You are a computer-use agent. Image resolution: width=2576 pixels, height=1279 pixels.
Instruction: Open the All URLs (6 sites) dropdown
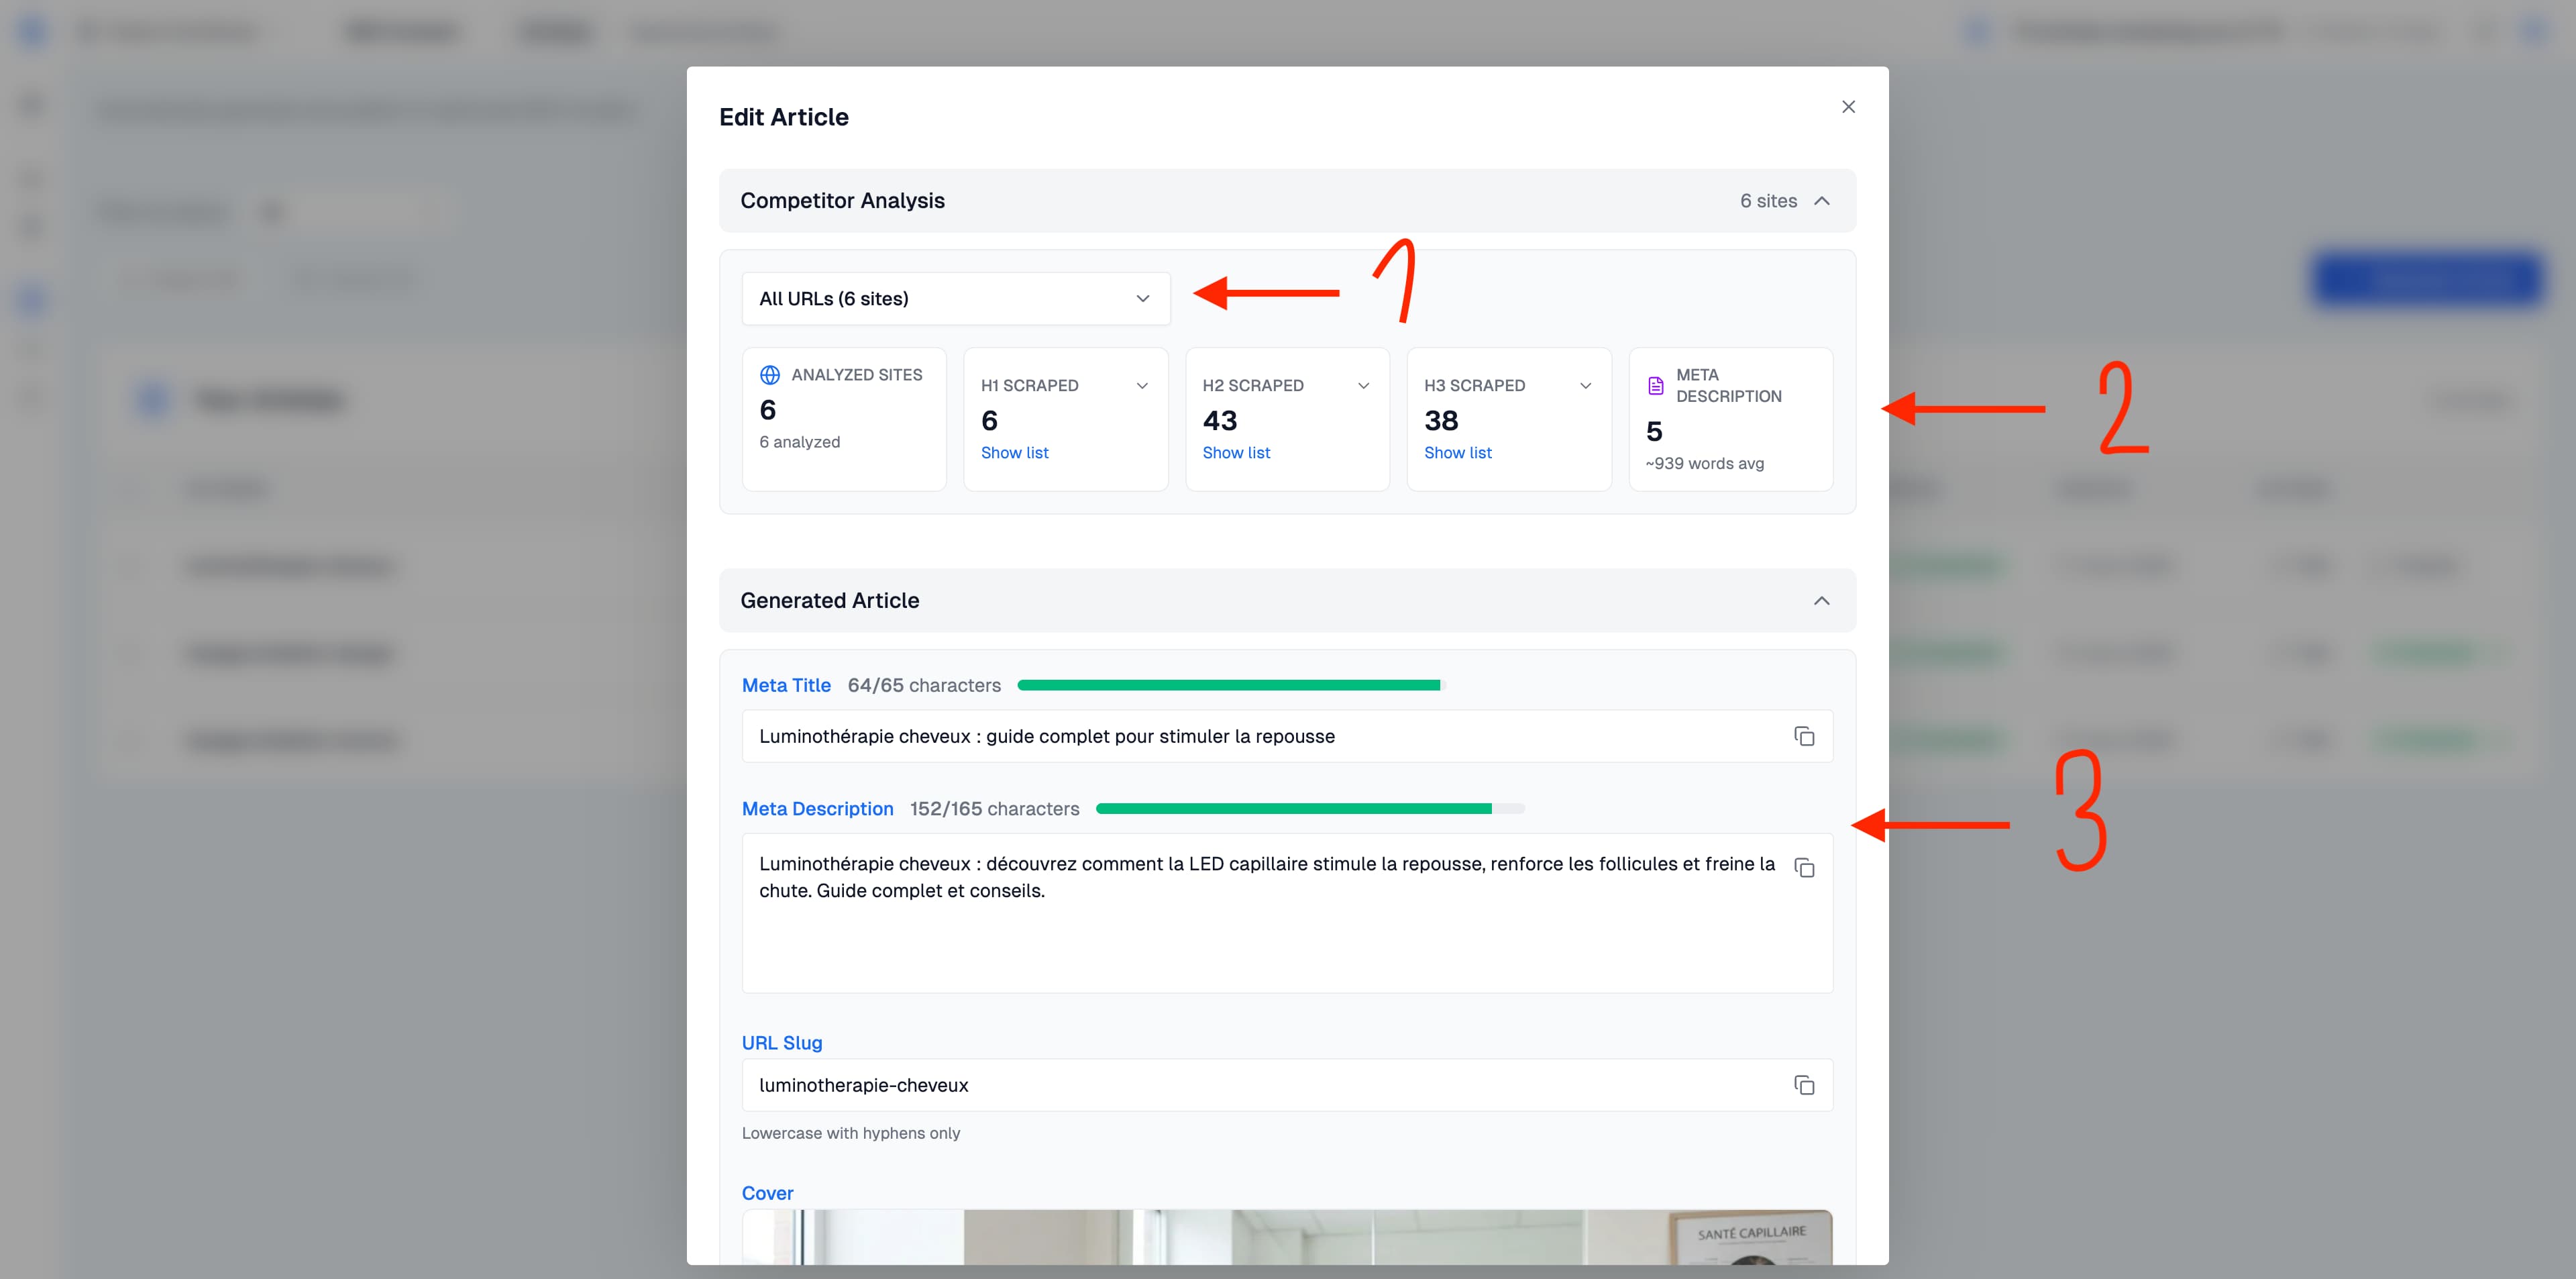point(956,299)
